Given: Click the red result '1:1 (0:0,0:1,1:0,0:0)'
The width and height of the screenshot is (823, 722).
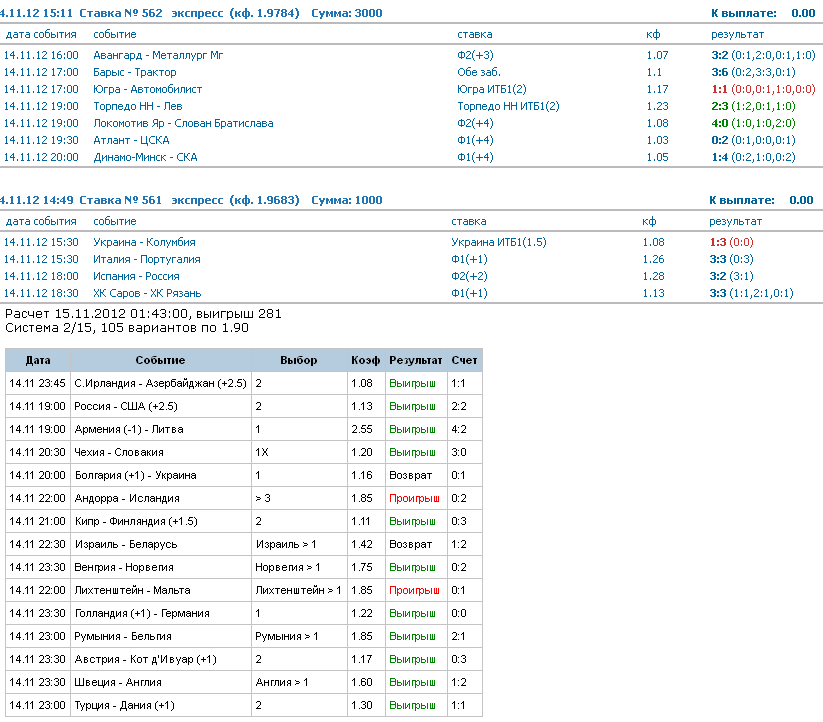Looking at the screenshot, I should pos(763,89).
